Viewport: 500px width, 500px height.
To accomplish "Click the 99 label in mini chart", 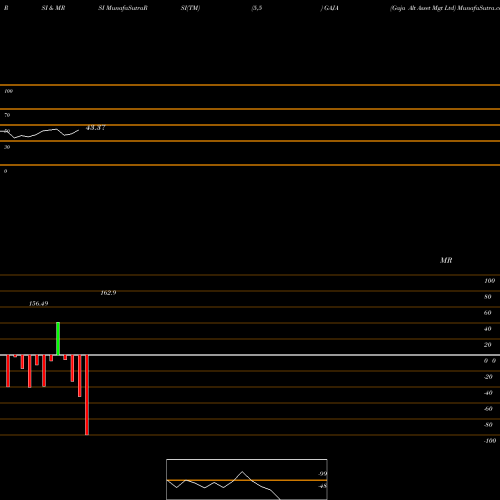I will pos(323,474).
